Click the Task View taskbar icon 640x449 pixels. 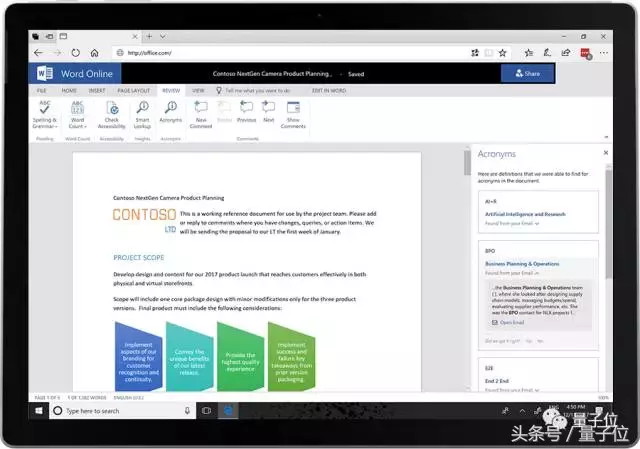(207, 411)
